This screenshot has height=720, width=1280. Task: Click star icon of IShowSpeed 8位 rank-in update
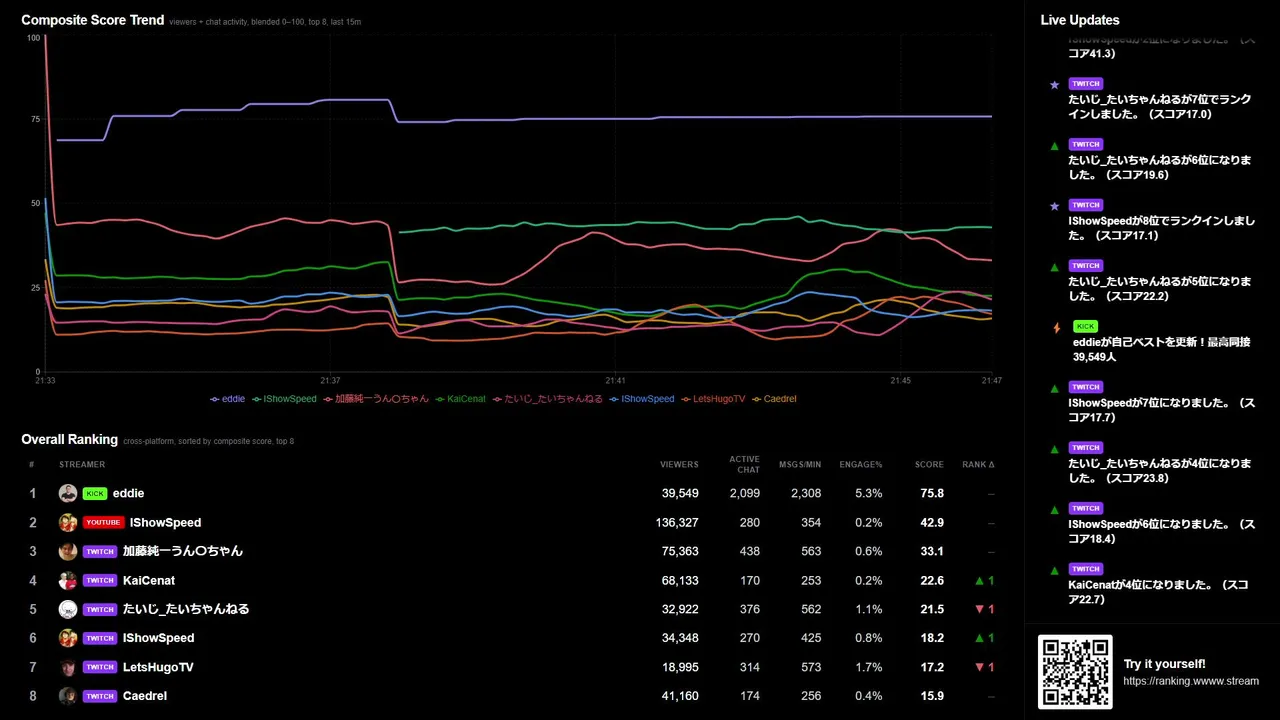(x=1054, y=206)
